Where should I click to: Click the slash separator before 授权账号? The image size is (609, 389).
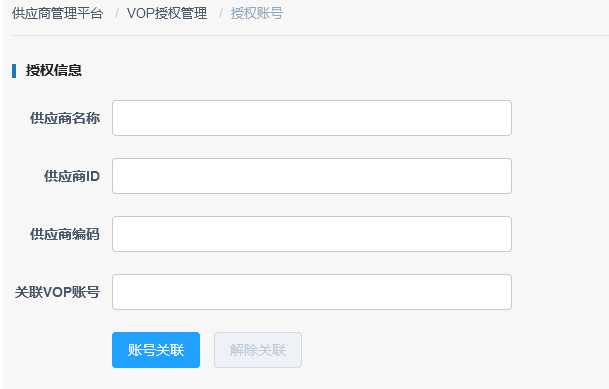(220, 14)
